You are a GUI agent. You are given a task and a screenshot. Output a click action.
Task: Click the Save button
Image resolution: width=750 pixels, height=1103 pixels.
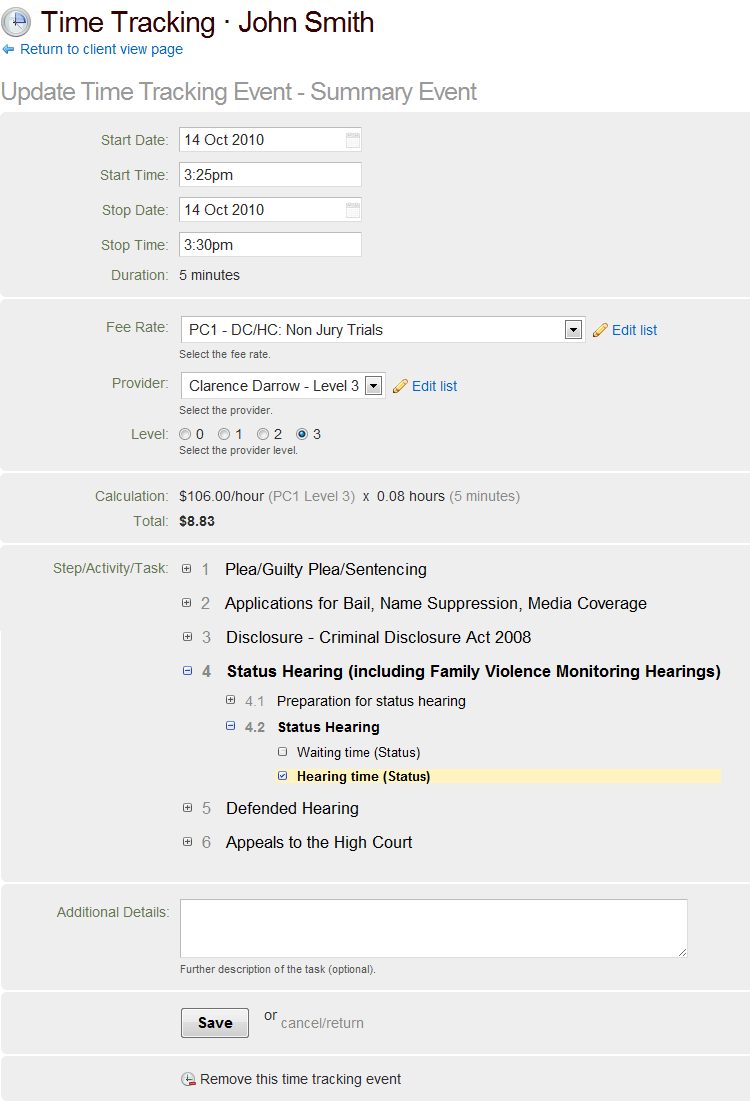tap(214, 1022)
